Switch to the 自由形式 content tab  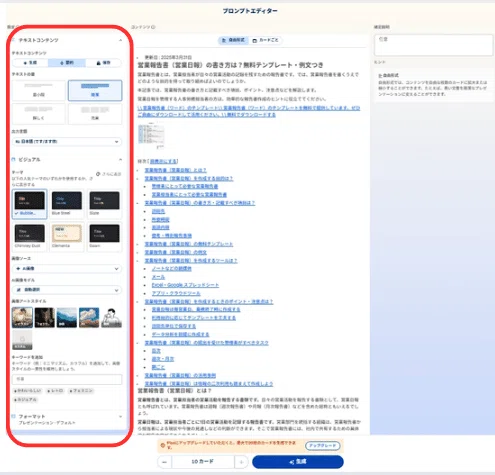(233, 40)
